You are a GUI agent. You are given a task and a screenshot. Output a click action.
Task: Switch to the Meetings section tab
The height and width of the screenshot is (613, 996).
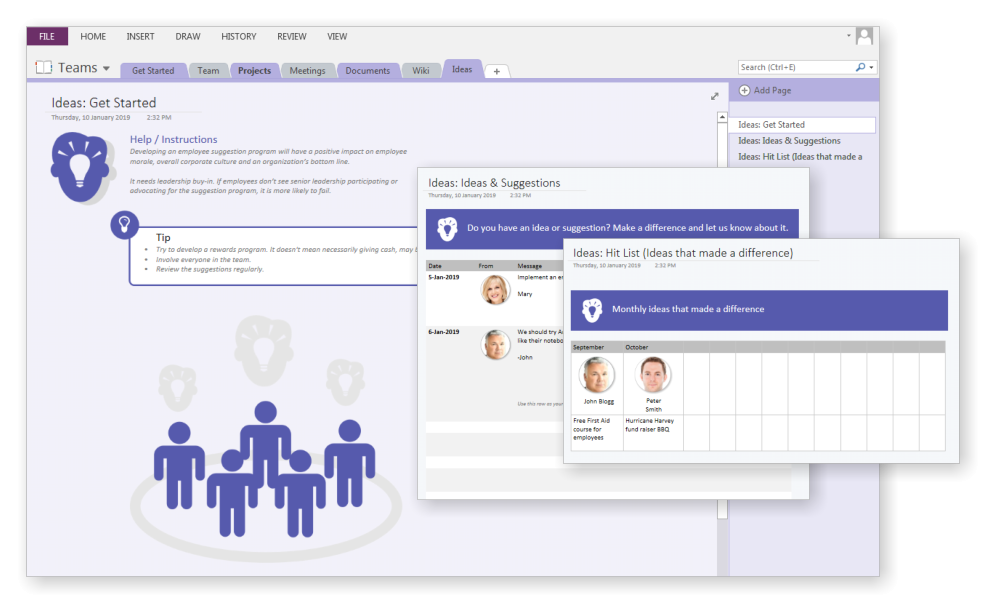click(x=307, y=71)
